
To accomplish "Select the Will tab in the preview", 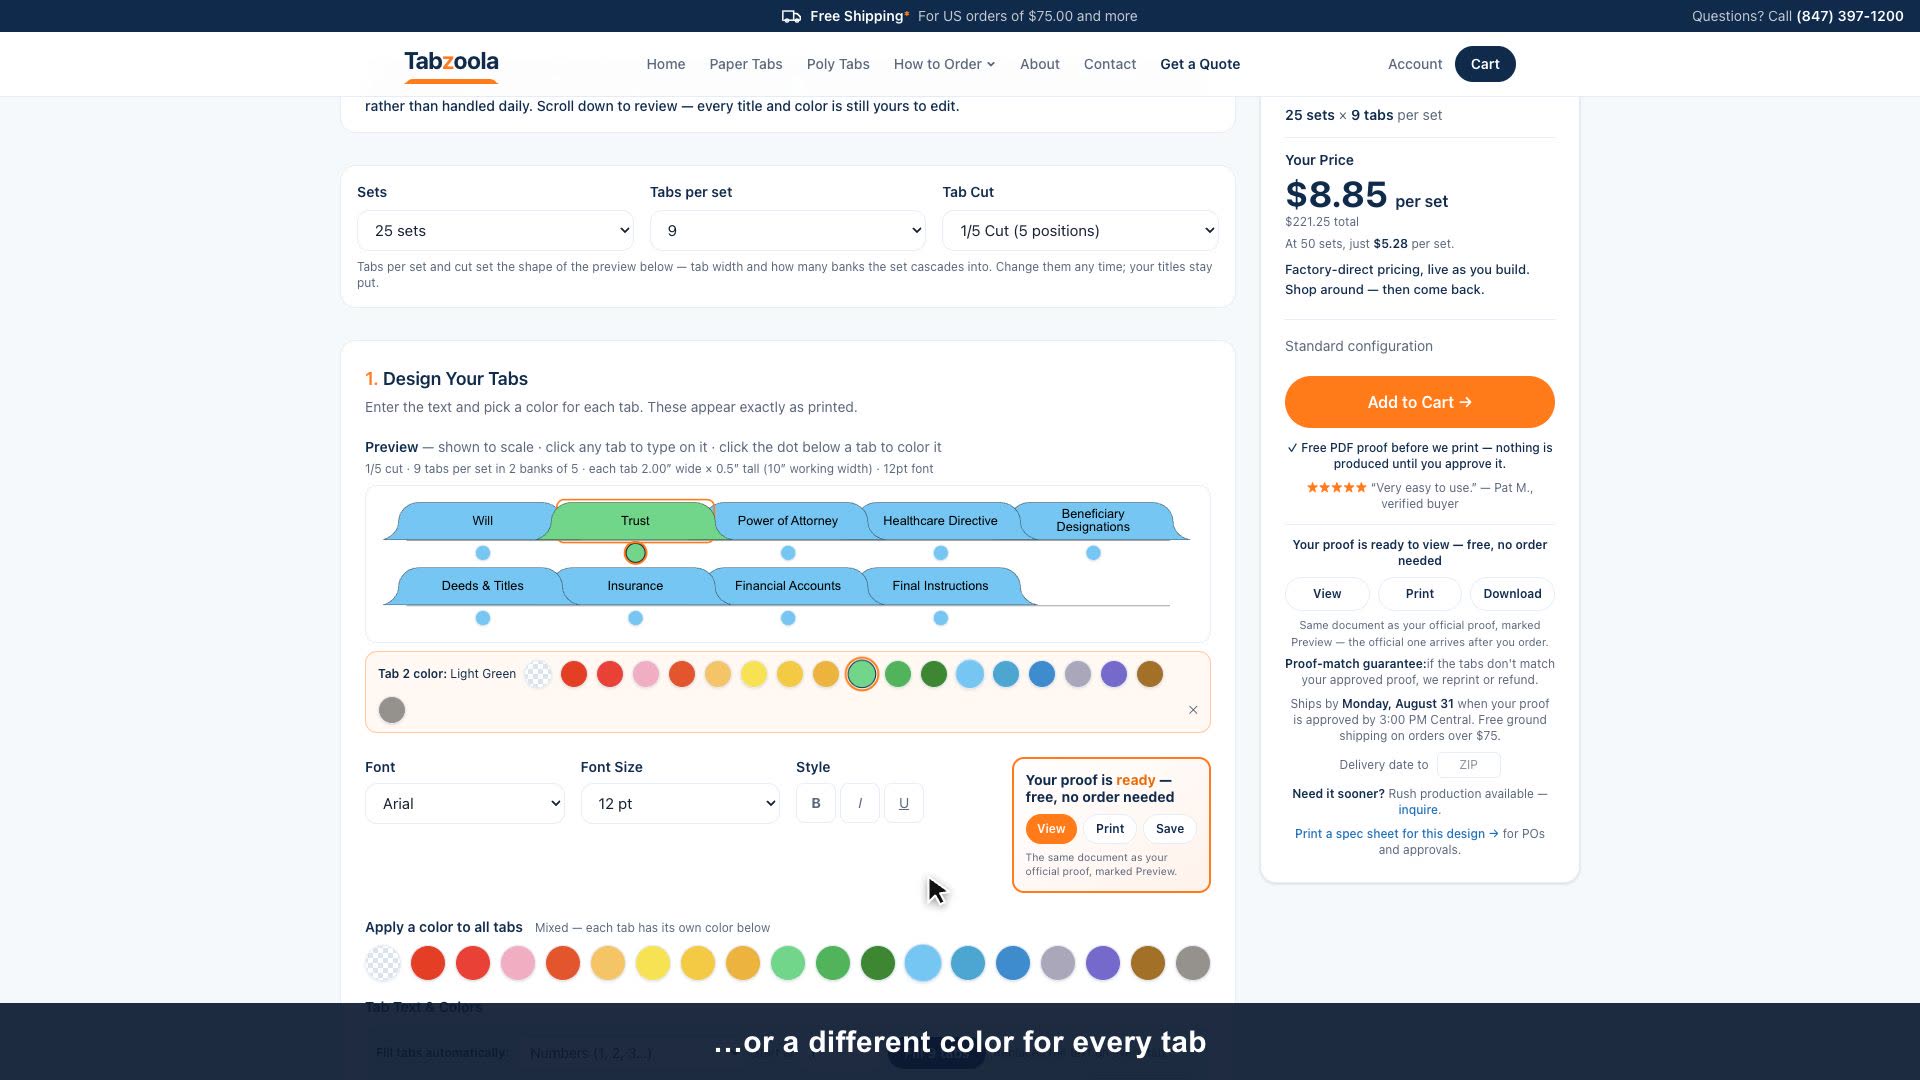I will point(483,521).
